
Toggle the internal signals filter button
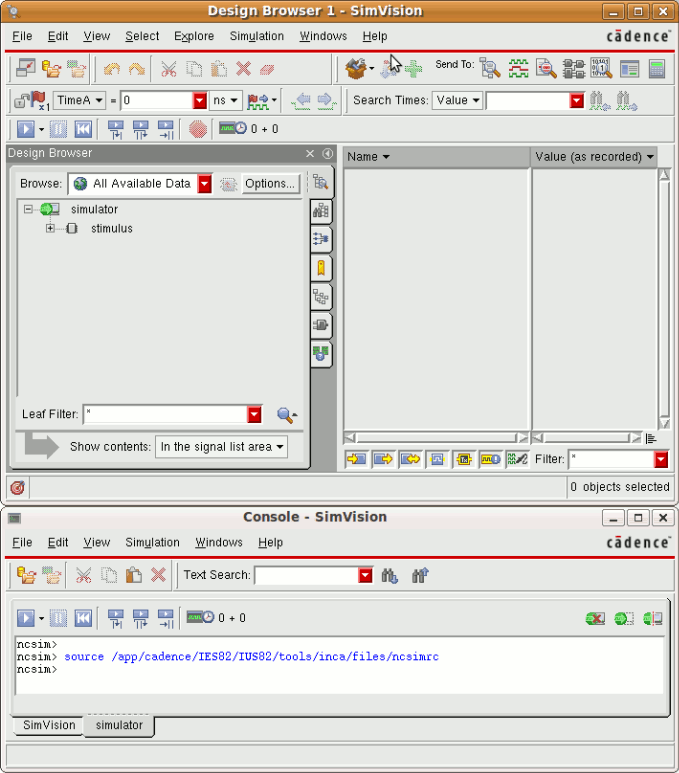tap(437, 459)
